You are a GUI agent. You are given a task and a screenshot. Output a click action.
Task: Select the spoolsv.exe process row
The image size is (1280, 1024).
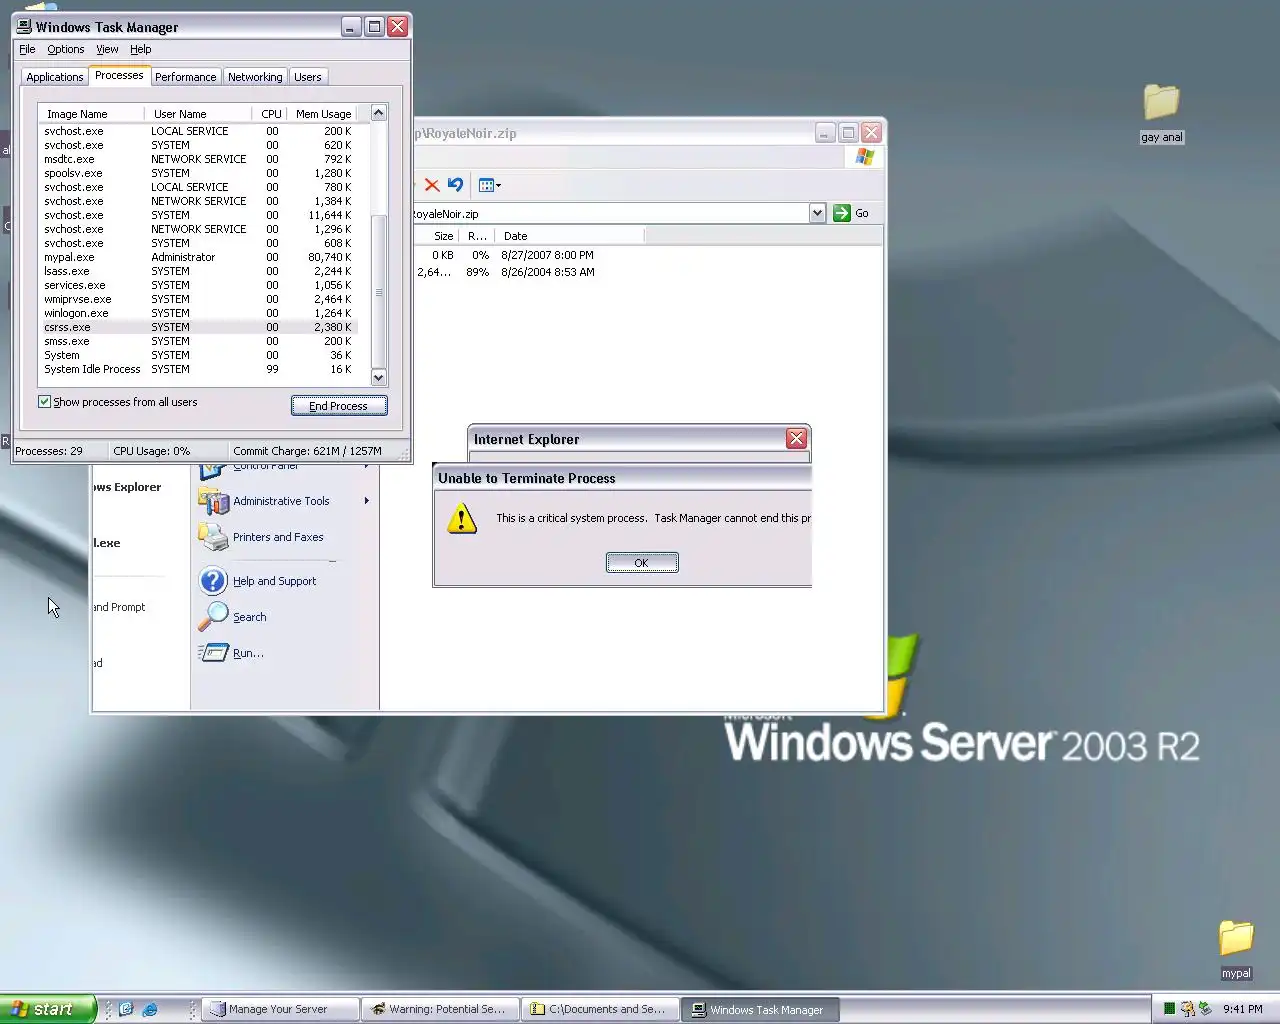click(198, 173)
